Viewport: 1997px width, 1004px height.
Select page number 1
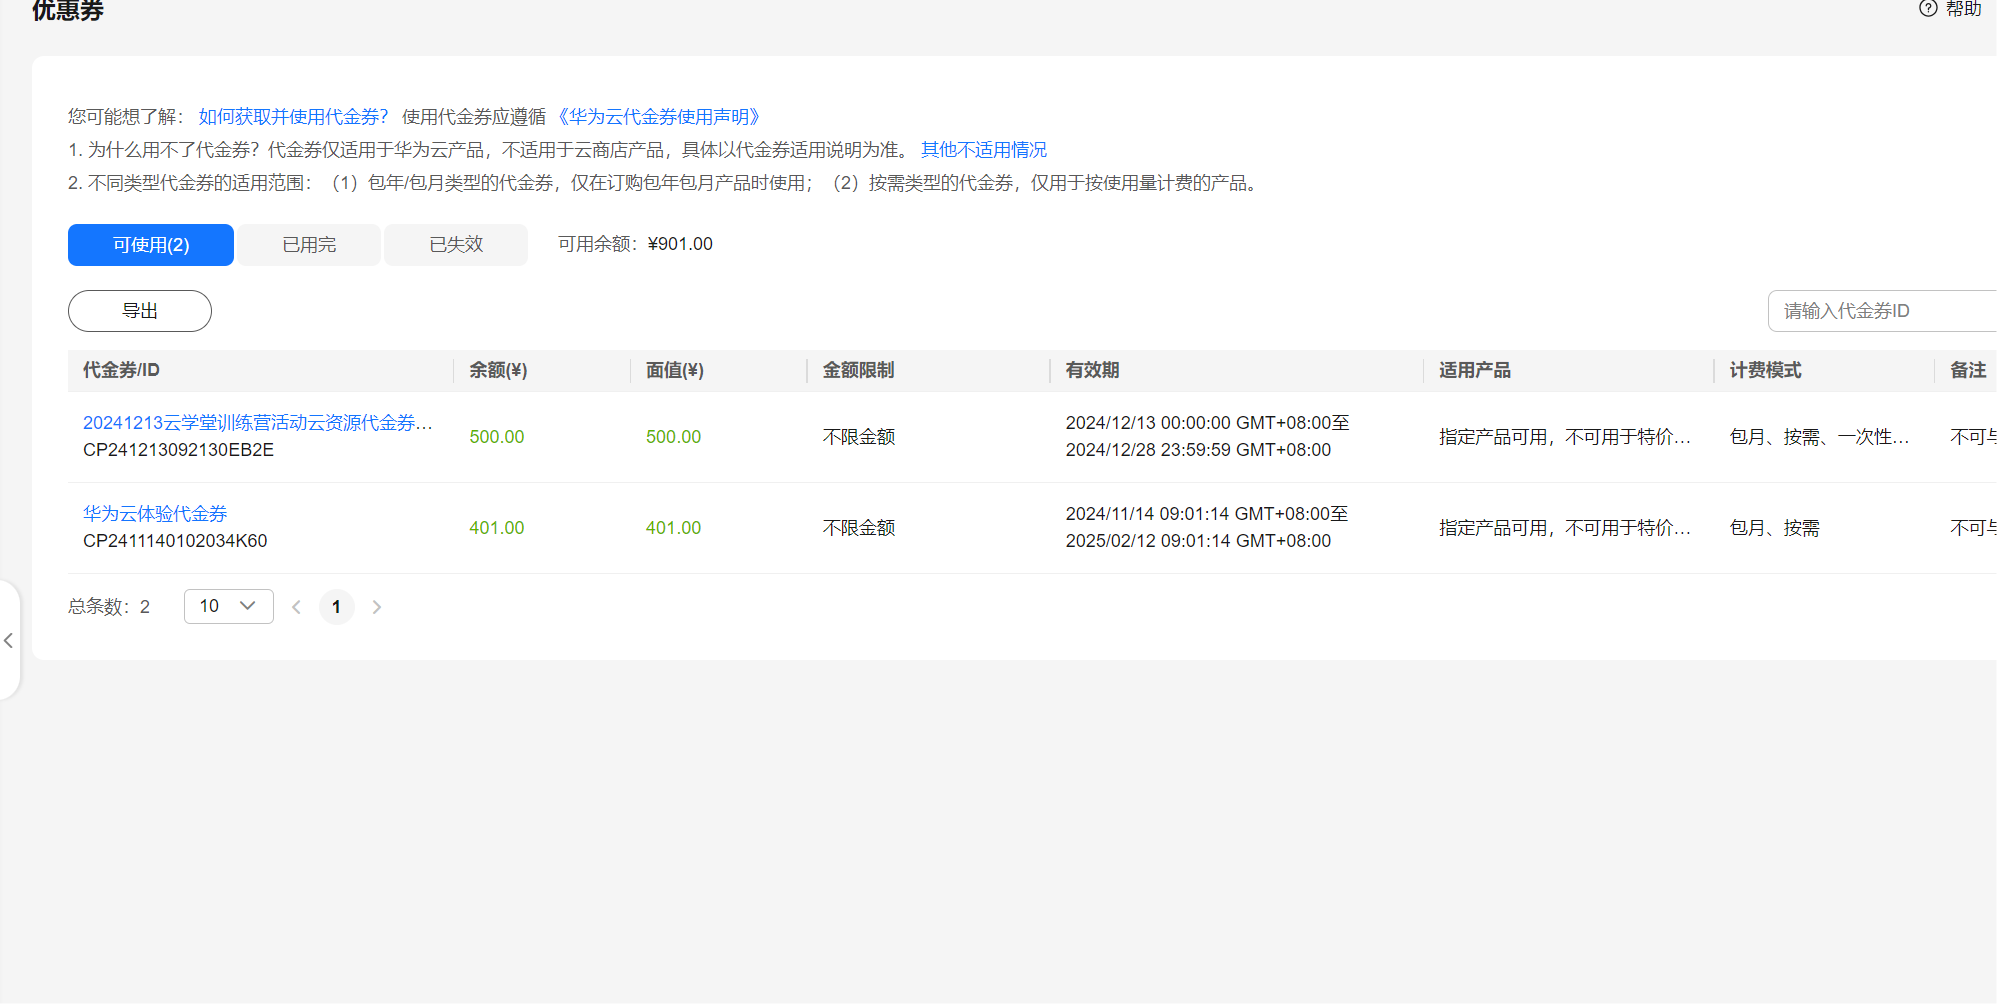(x=336, y=607)
